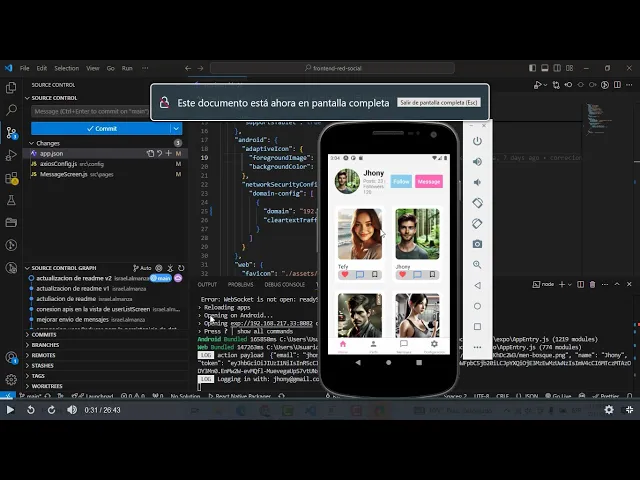This screenshot has width=640, height=480.
Task: Expand the Stashes section
Action: click(40, 365)
